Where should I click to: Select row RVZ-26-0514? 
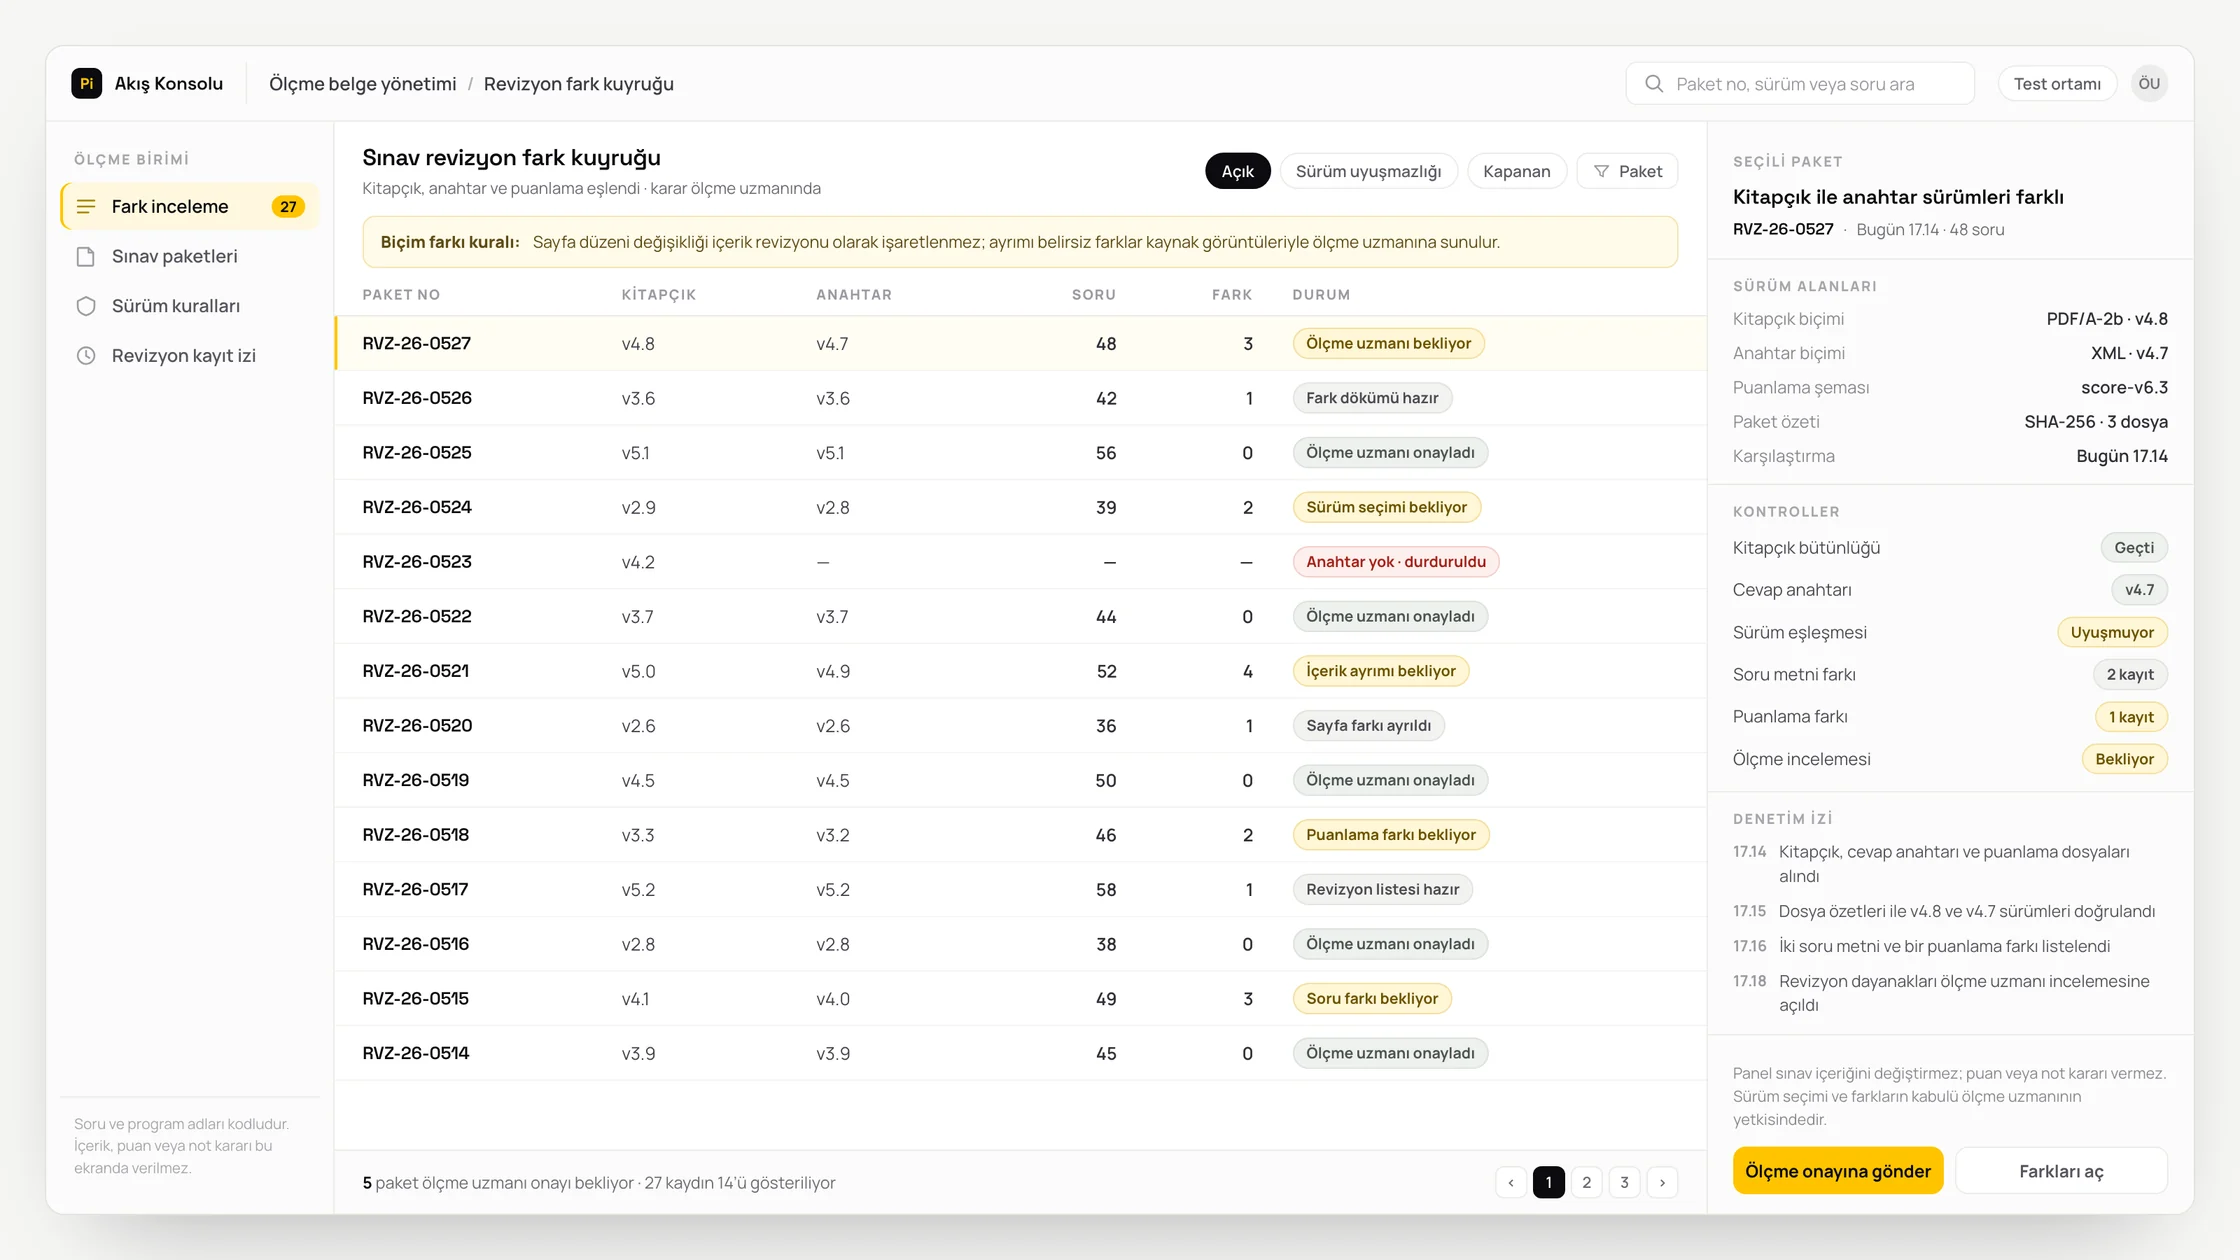pyautogui.click(x=1020, y=1053)
